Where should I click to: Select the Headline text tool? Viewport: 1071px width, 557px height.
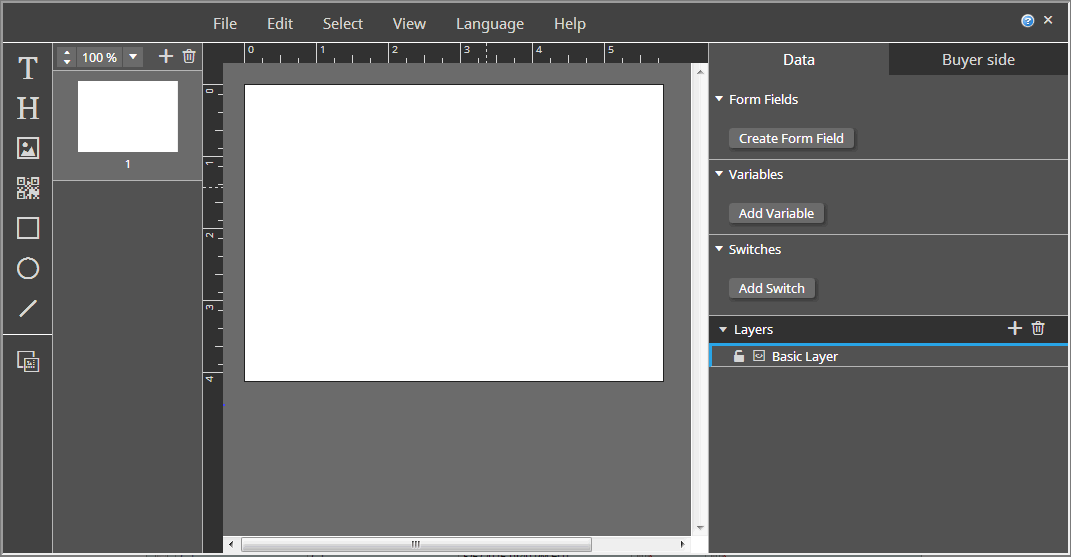click(x=28, y=109)
